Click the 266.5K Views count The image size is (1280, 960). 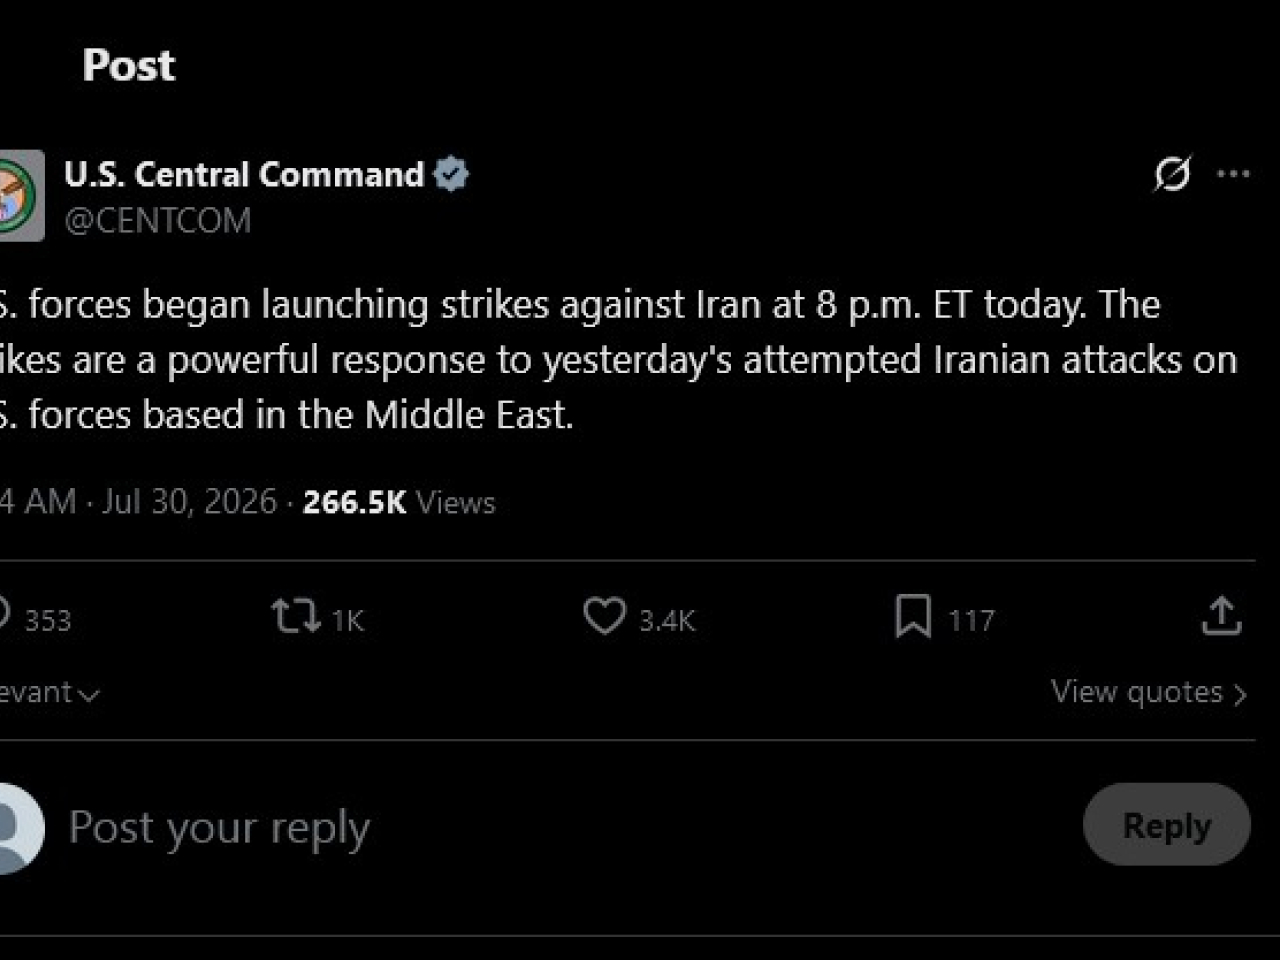399,502
